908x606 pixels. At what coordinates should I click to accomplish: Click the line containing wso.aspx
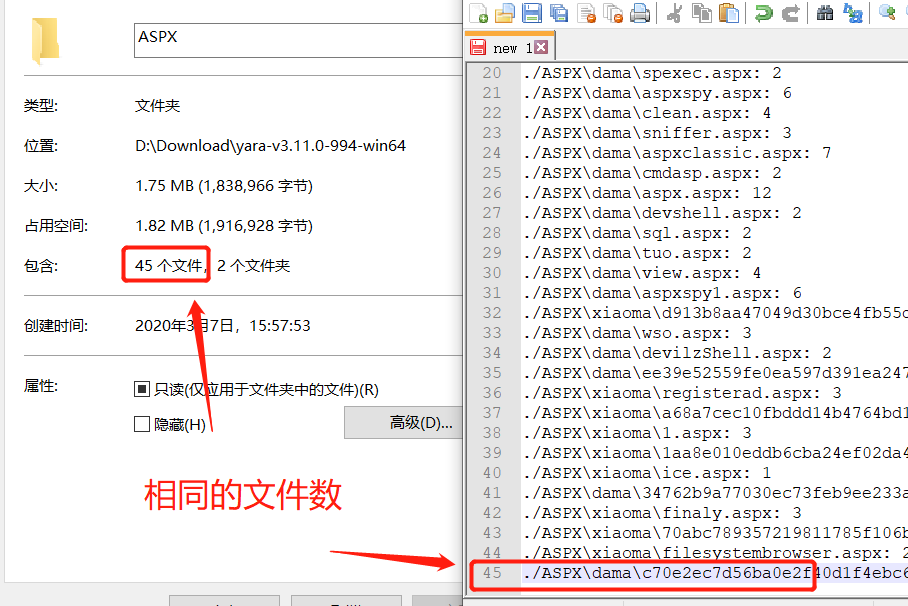[636, 333]
